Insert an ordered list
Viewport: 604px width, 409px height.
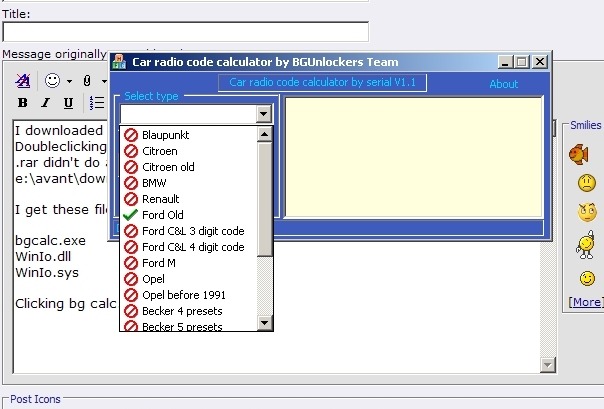pyautogui.click(x=97, y=103)
